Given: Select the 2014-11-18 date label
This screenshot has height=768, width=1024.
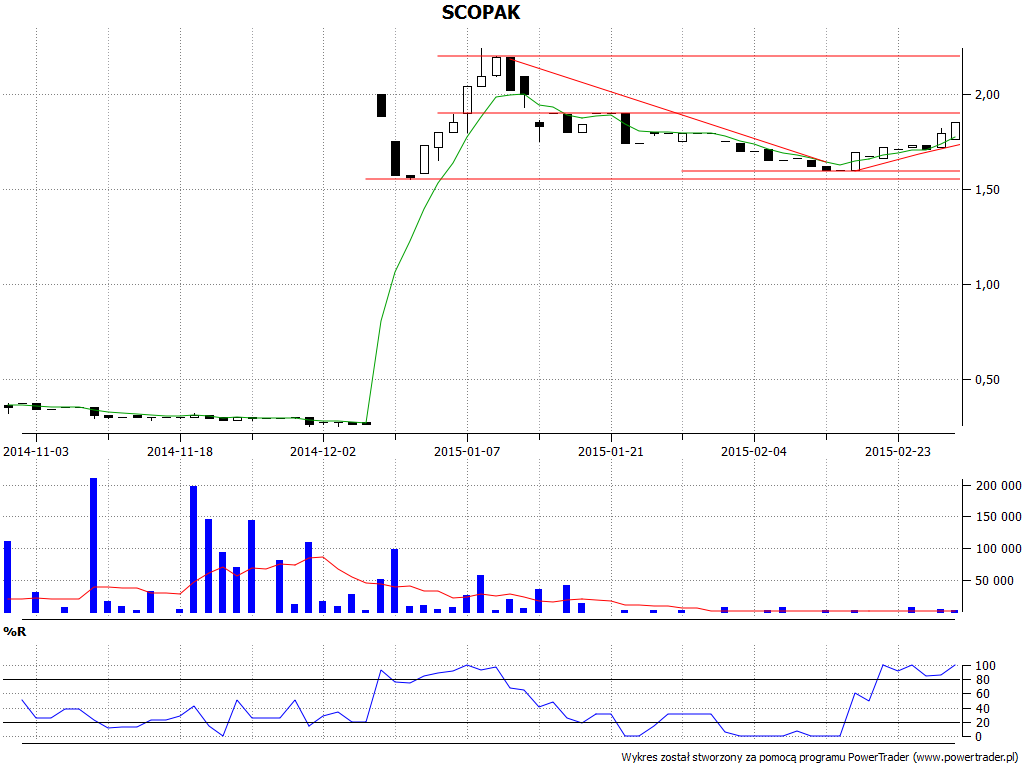Looking at the screenshot, I should point(180,451).
